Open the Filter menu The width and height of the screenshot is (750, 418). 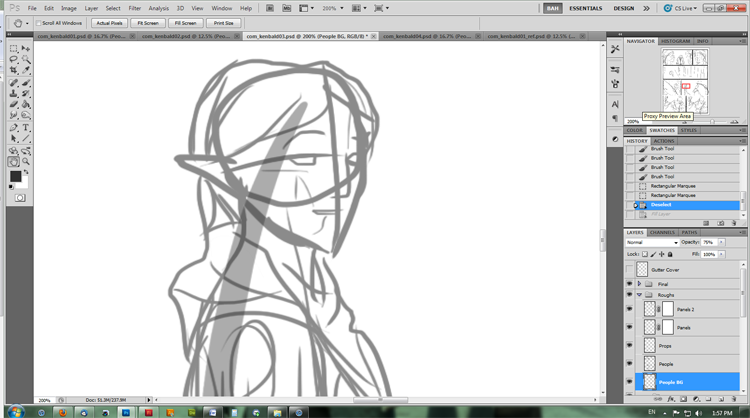click(134, 8)
